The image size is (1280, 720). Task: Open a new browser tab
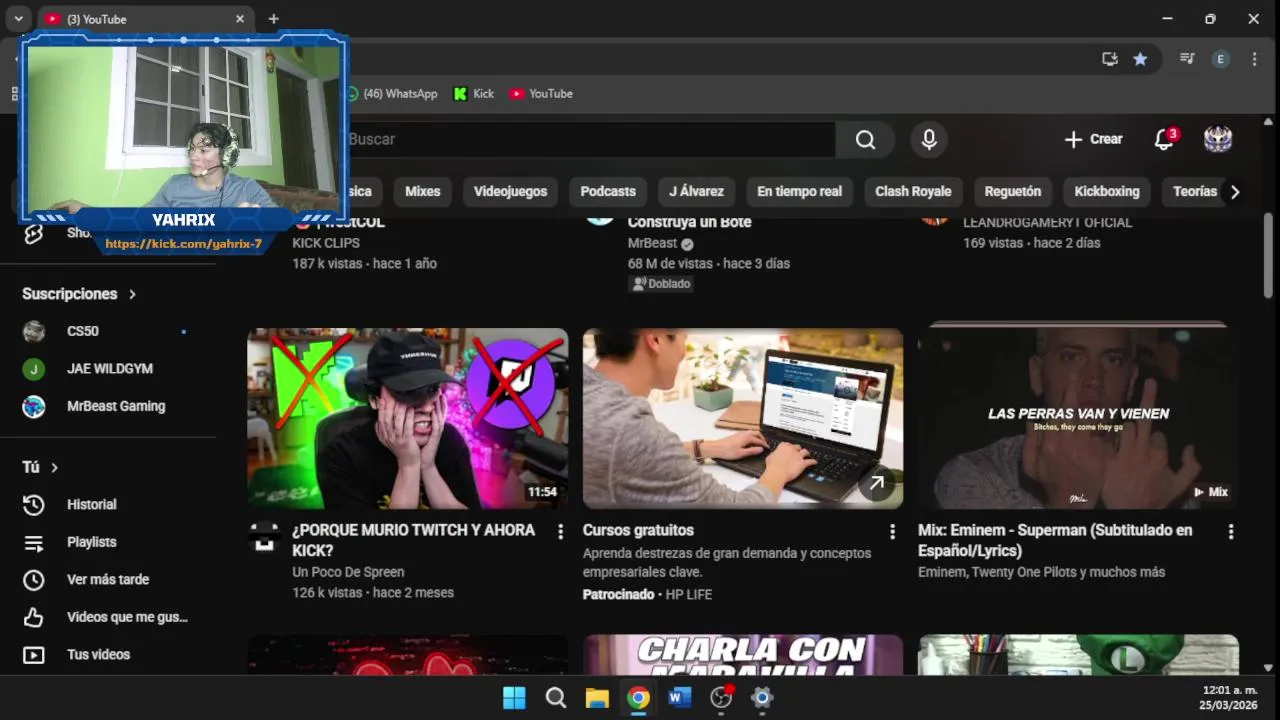pyautogui.click(x=274, y=19)
